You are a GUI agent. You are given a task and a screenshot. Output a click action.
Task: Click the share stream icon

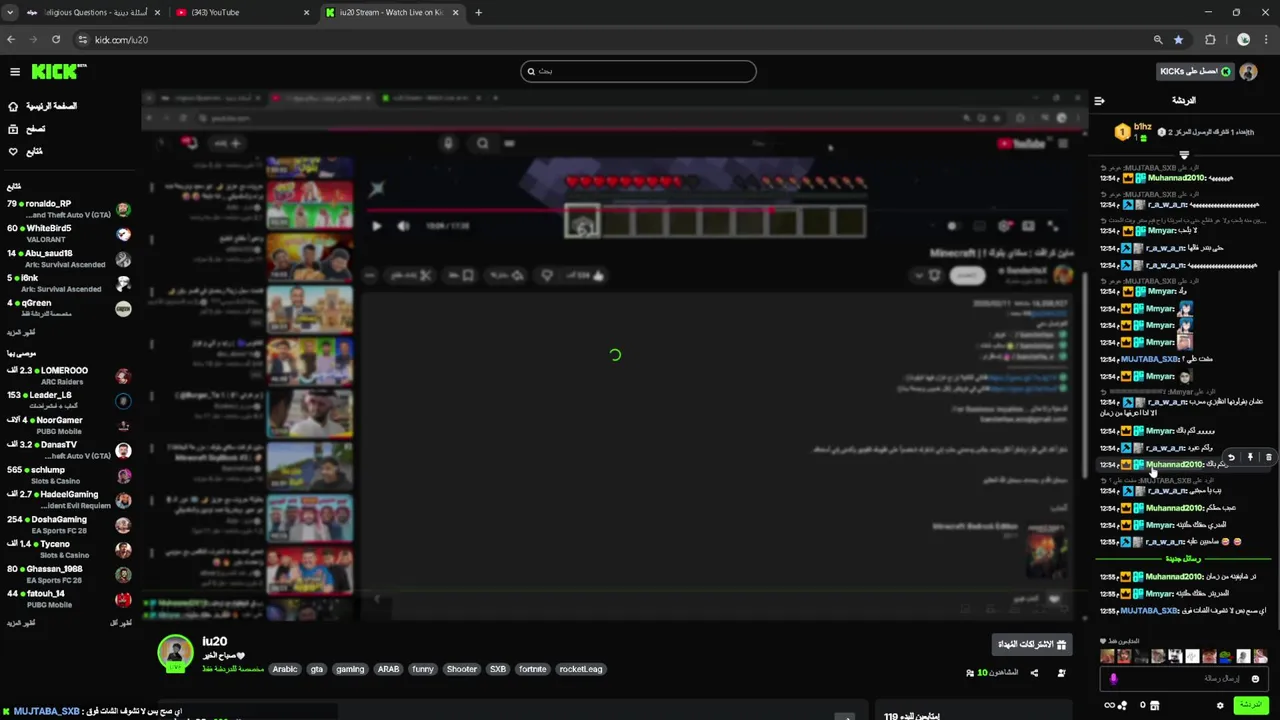coord(1034,673)
